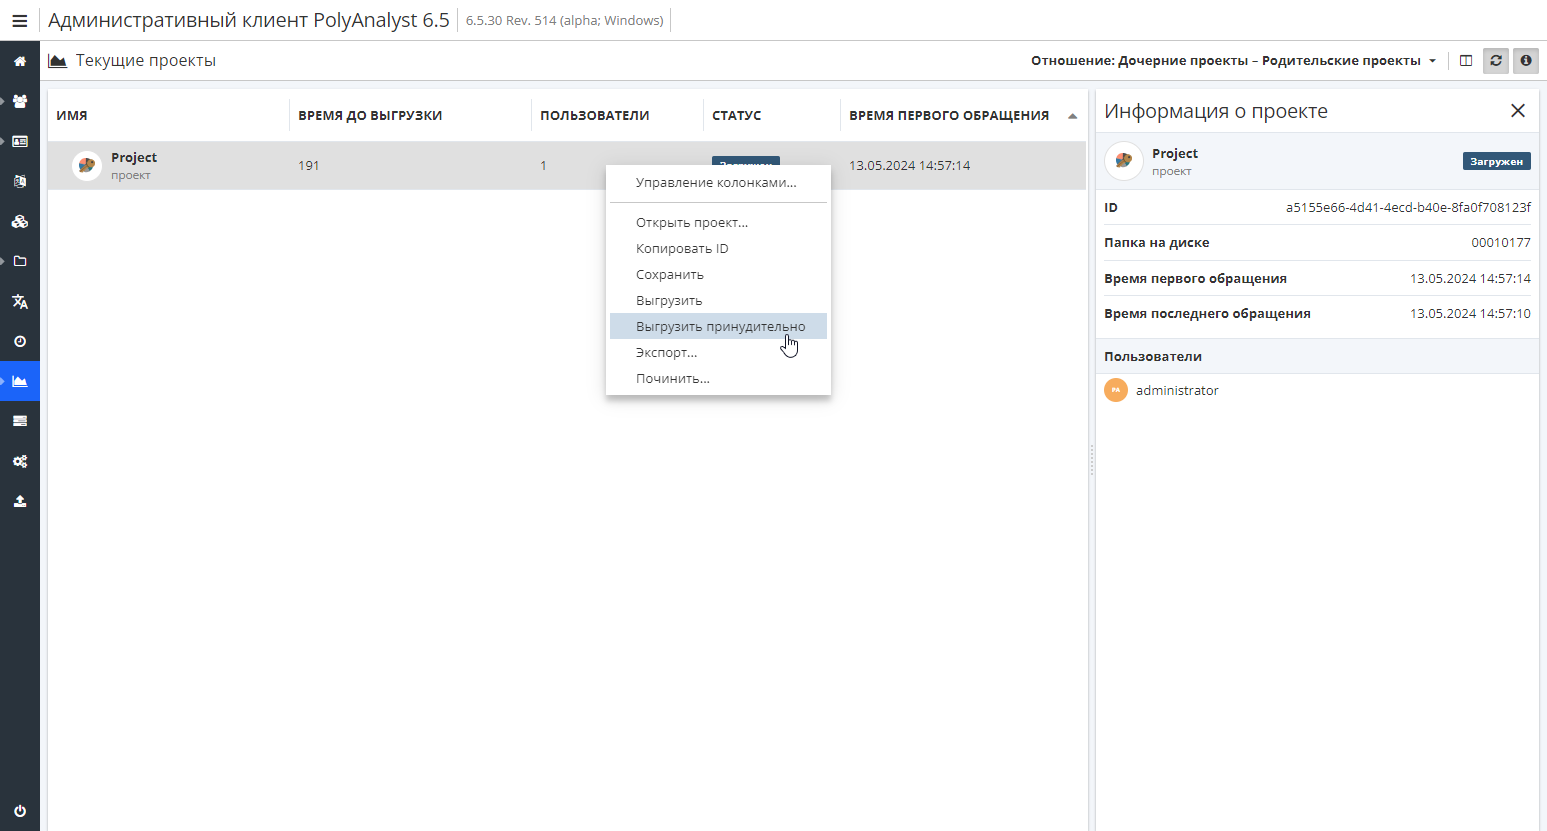Select 'Выгрузить принудительно' menu entry
The image size is (1547, 831).
[x=718, y=326]
